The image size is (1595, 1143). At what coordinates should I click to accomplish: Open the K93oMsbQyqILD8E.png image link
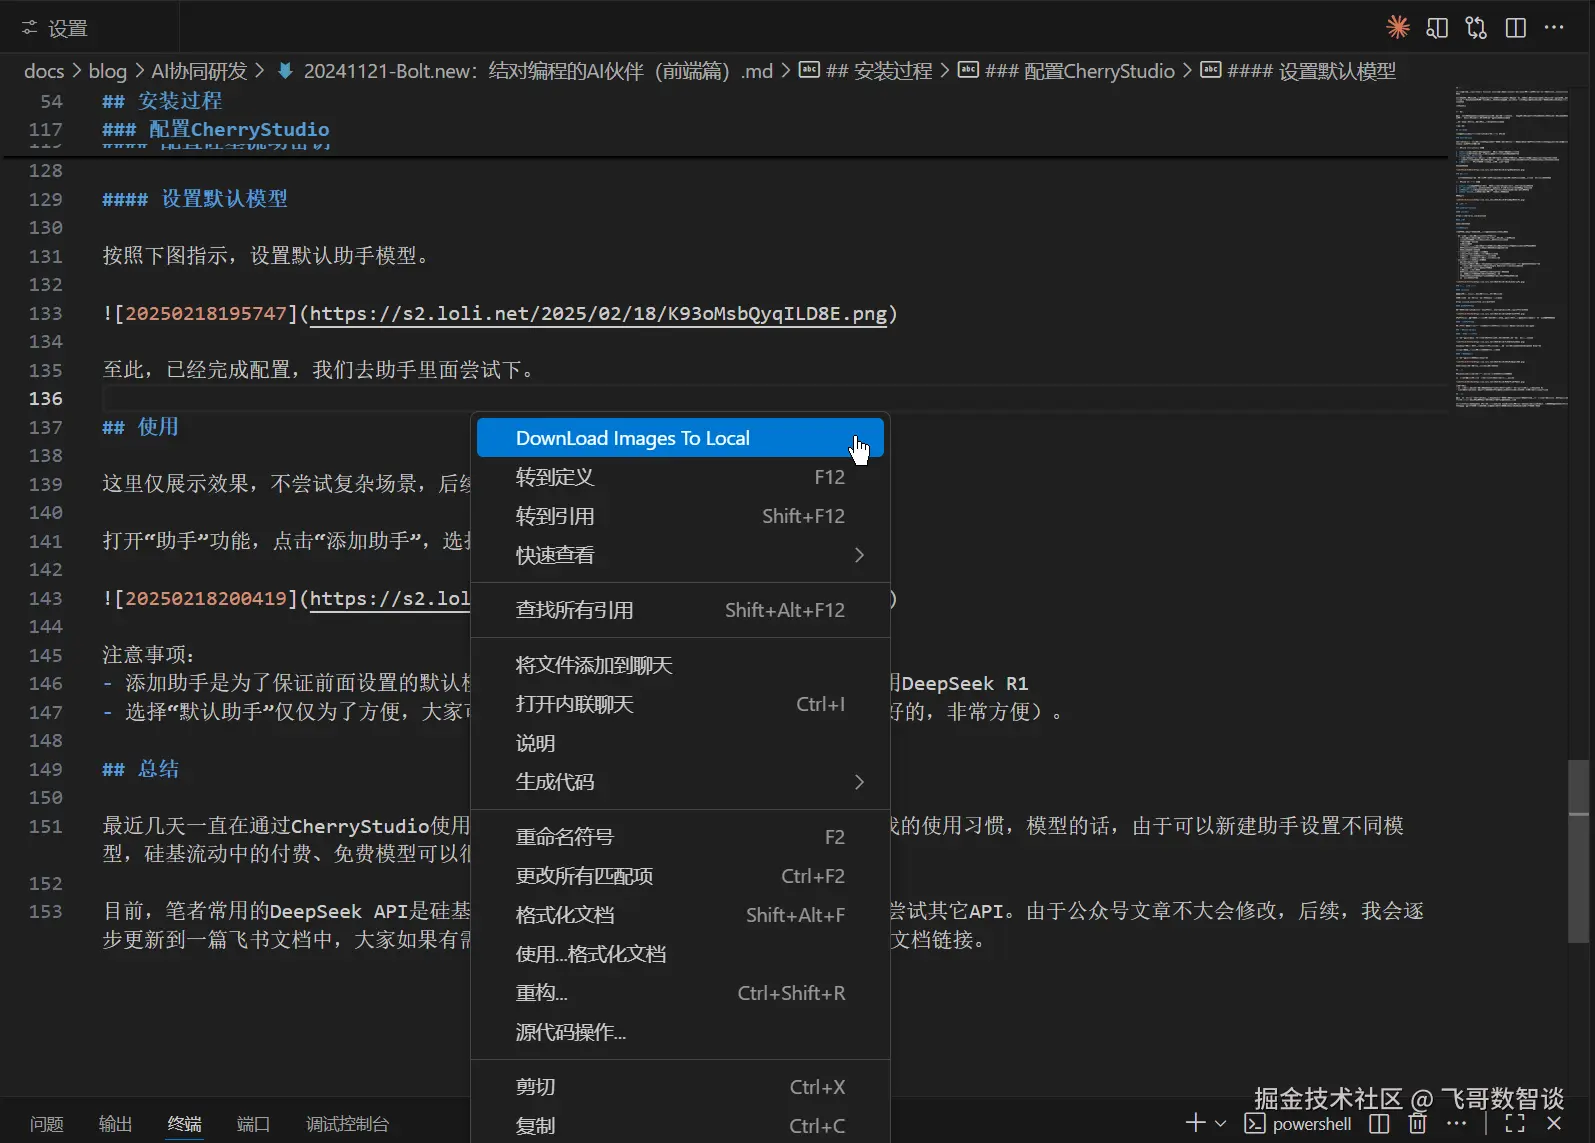pyautogui.click(x=598, y=314)
